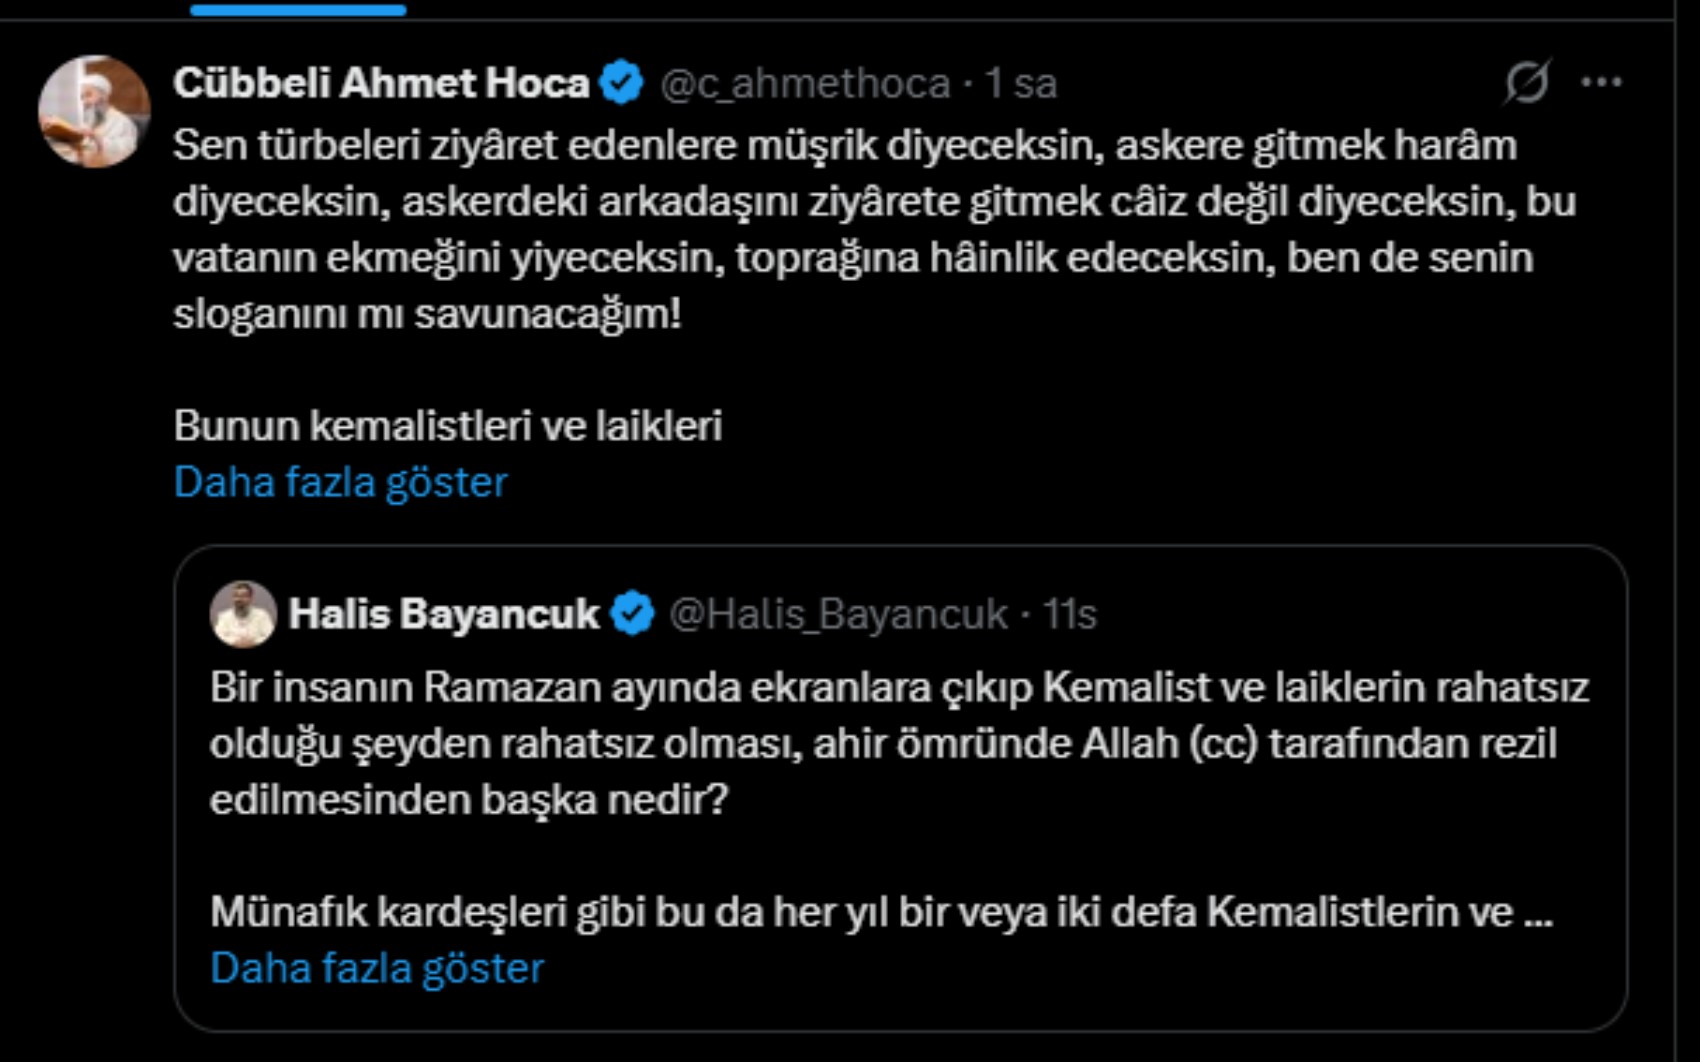Open Halis Bayancuk's small avatar in the quote
The width and height of the screenshot is (1700, 1062).
(243, 613)
